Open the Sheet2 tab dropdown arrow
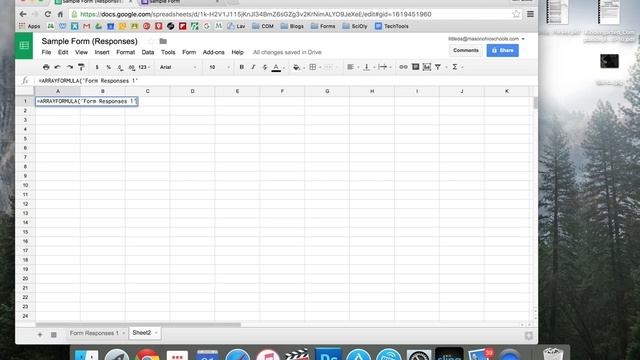The image size is (640, 360). coord(156,333)
